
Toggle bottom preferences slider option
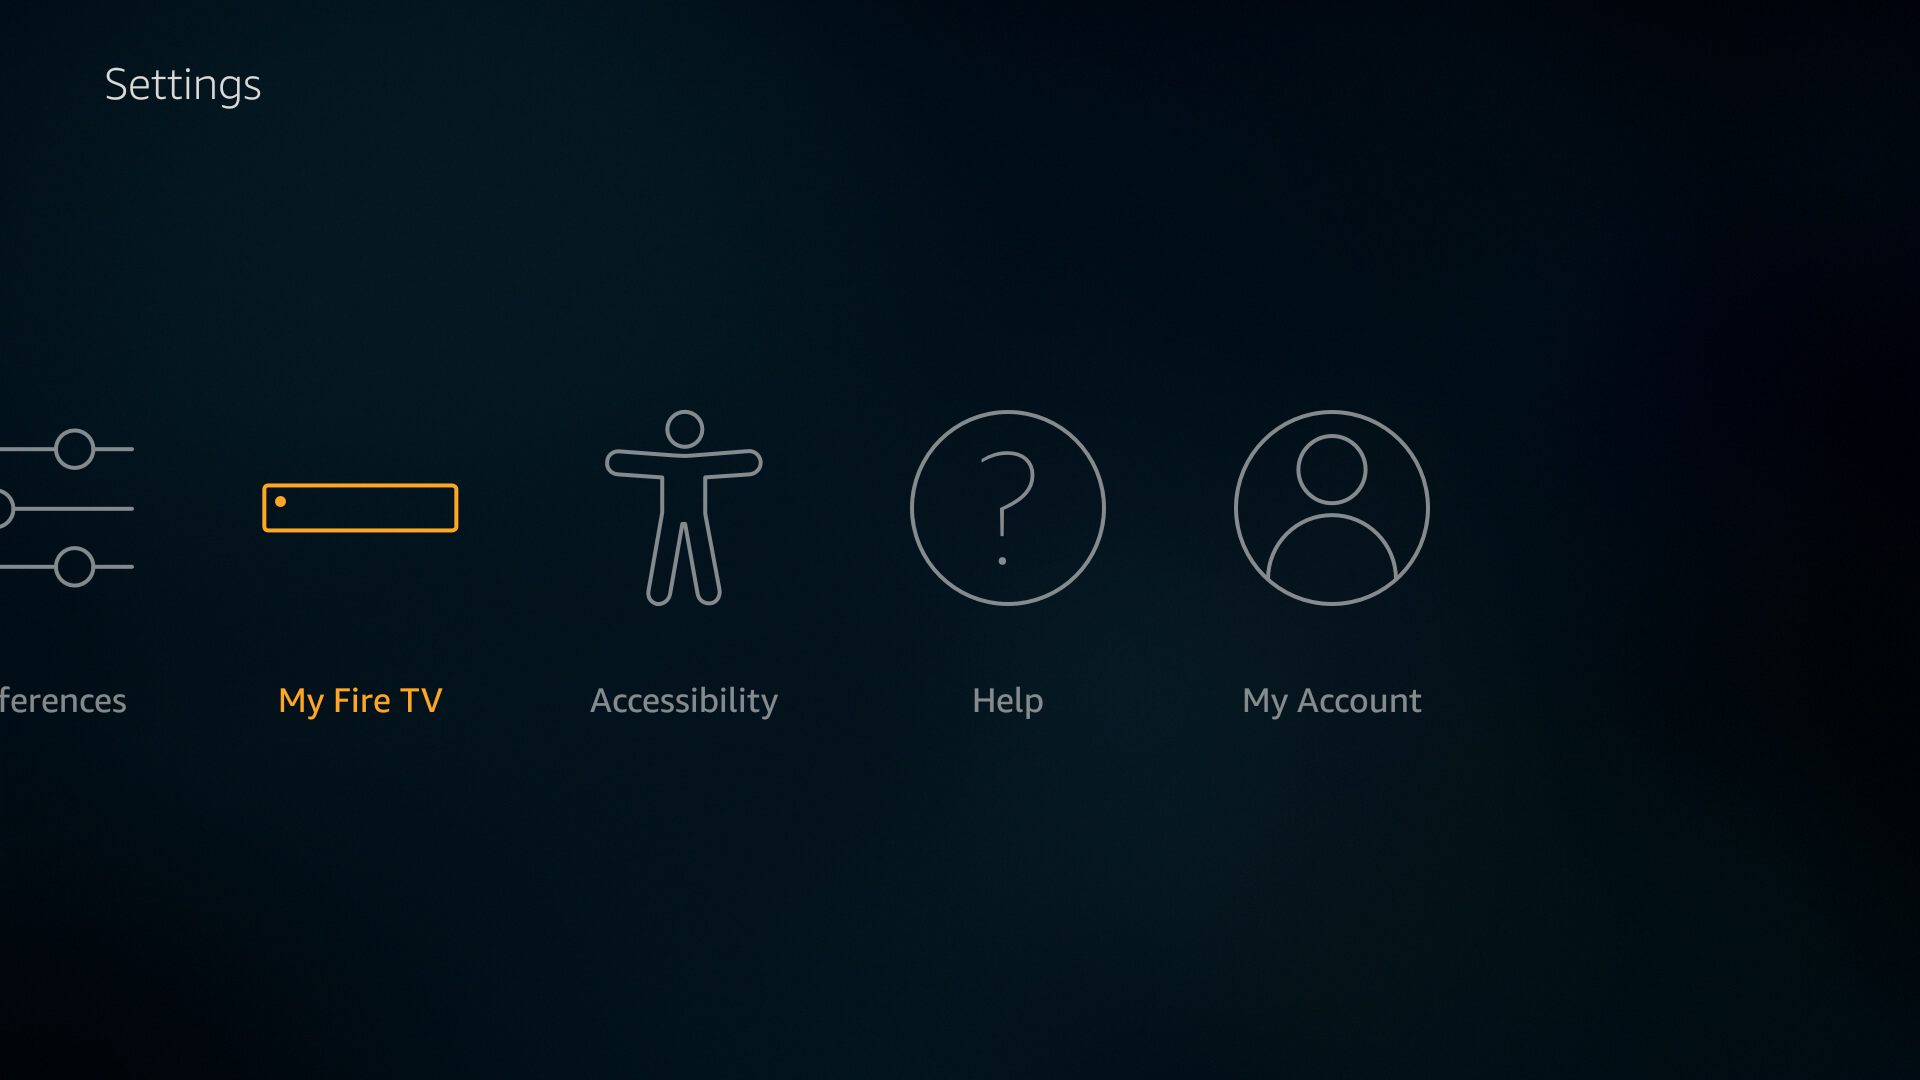[x=74, y=567]
